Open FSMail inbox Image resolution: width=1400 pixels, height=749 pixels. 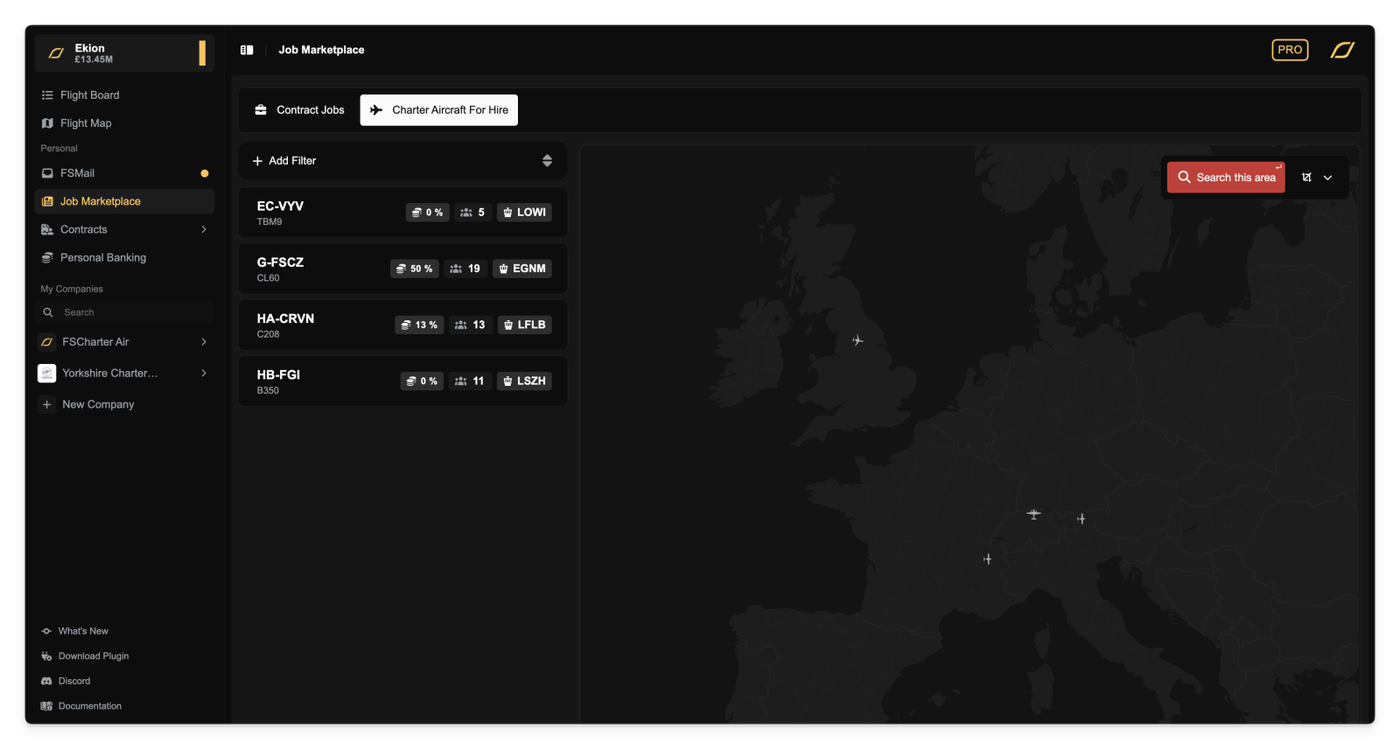[x=77, y=173]
